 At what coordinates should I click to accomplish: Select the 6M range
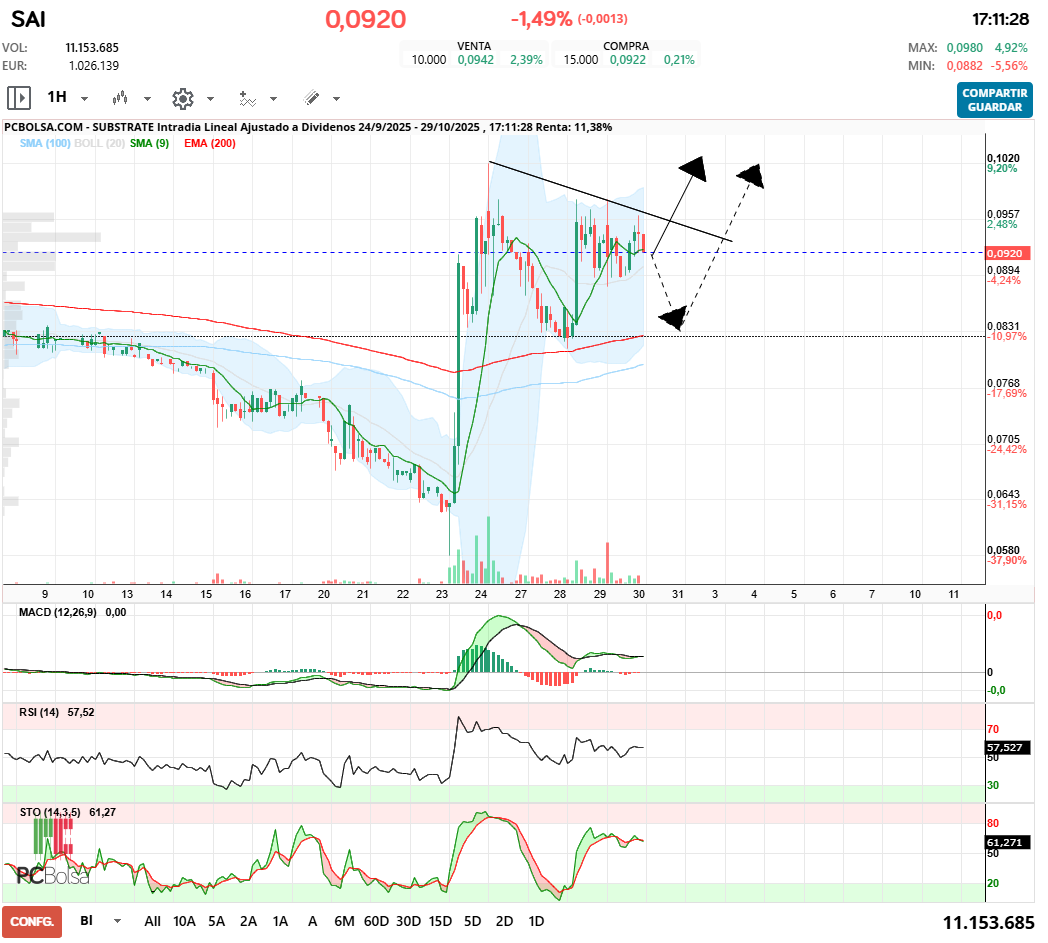click(344, 921)
